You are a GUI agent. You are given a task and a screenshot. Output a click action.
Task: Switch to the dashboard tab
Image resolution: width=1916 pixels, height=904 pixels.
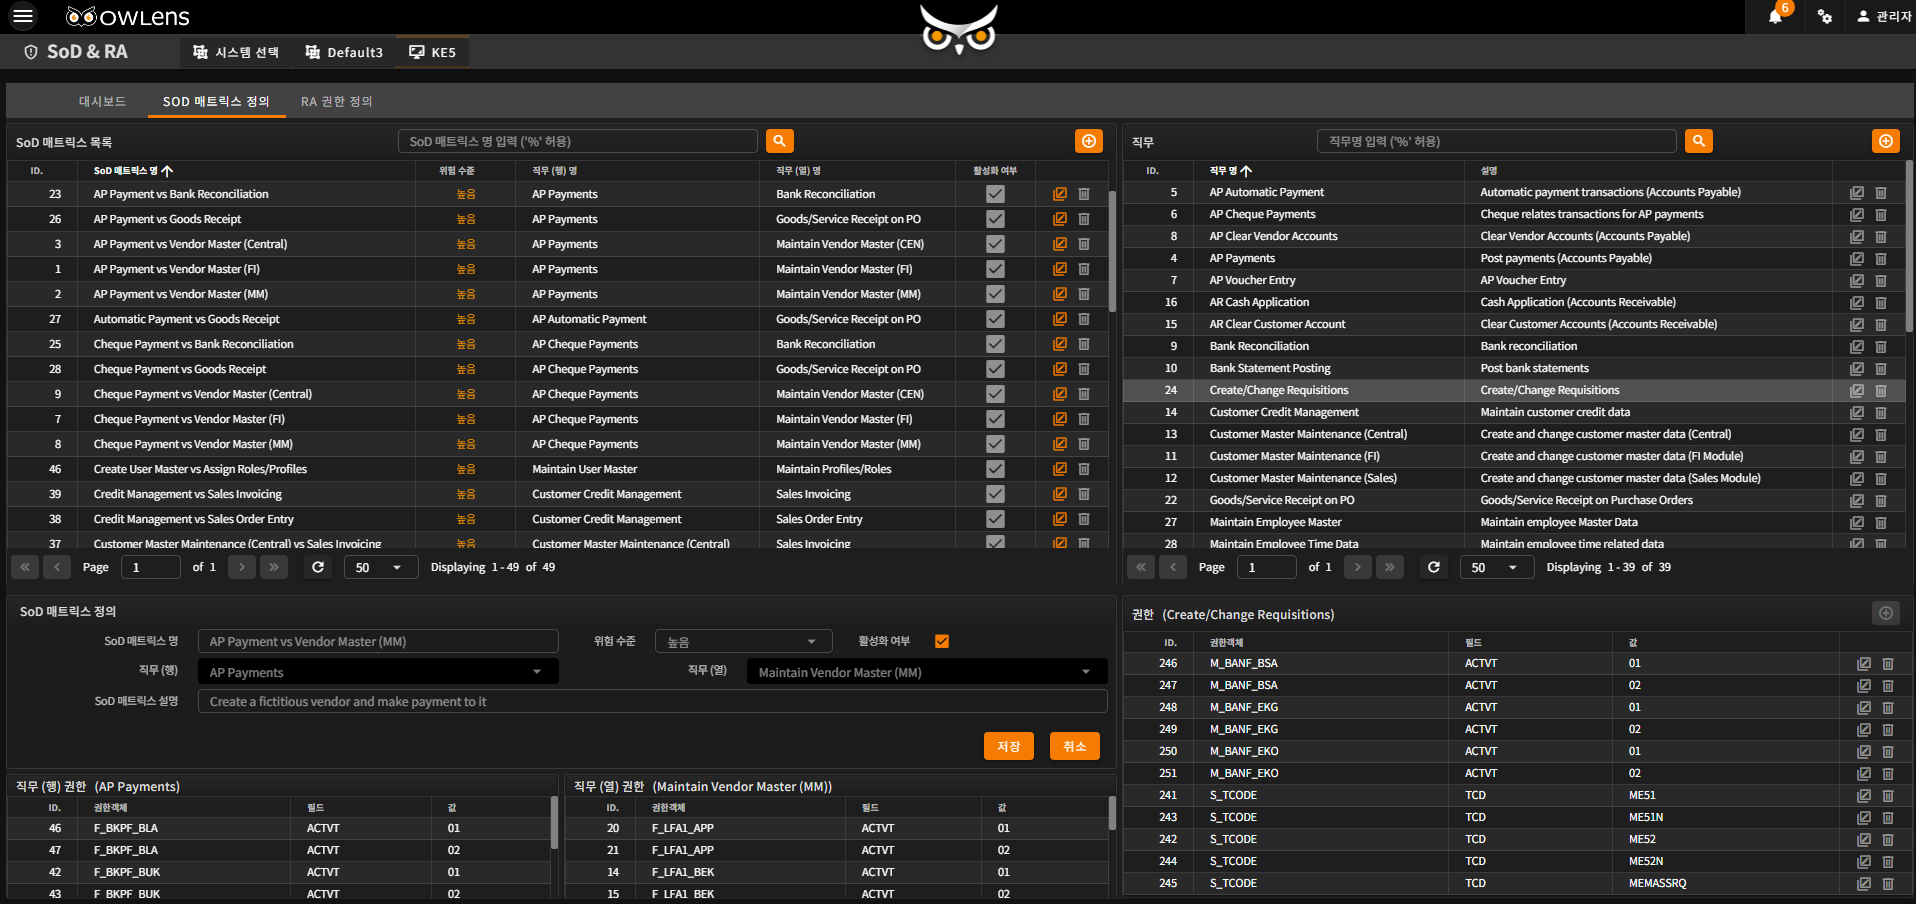coord(102,101)
